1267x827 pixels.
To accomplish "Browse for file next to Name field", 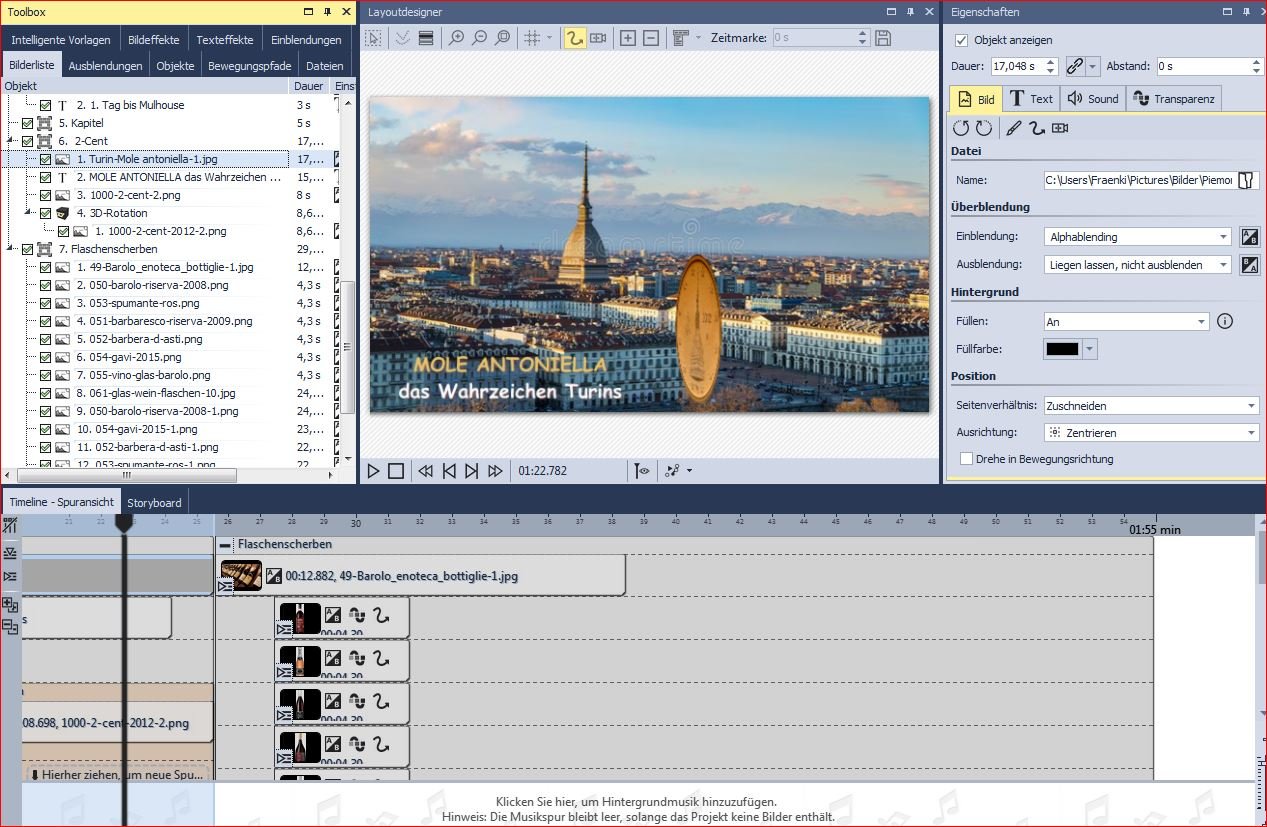I will (1246, 180).
